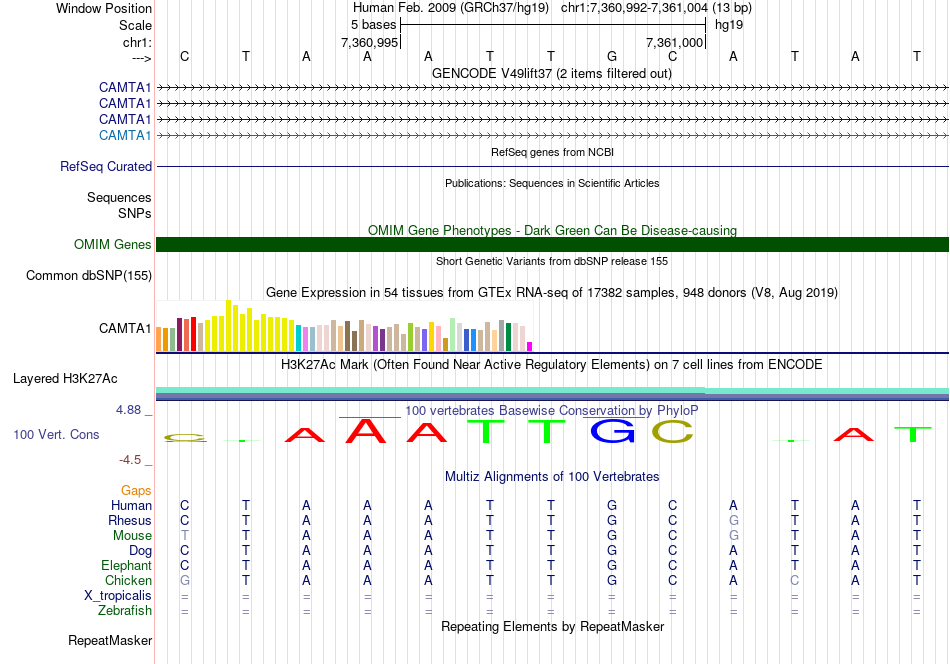The image size is (950, 664).
Task: Click the OMIM Genes track label
Action: click(113, 244)
